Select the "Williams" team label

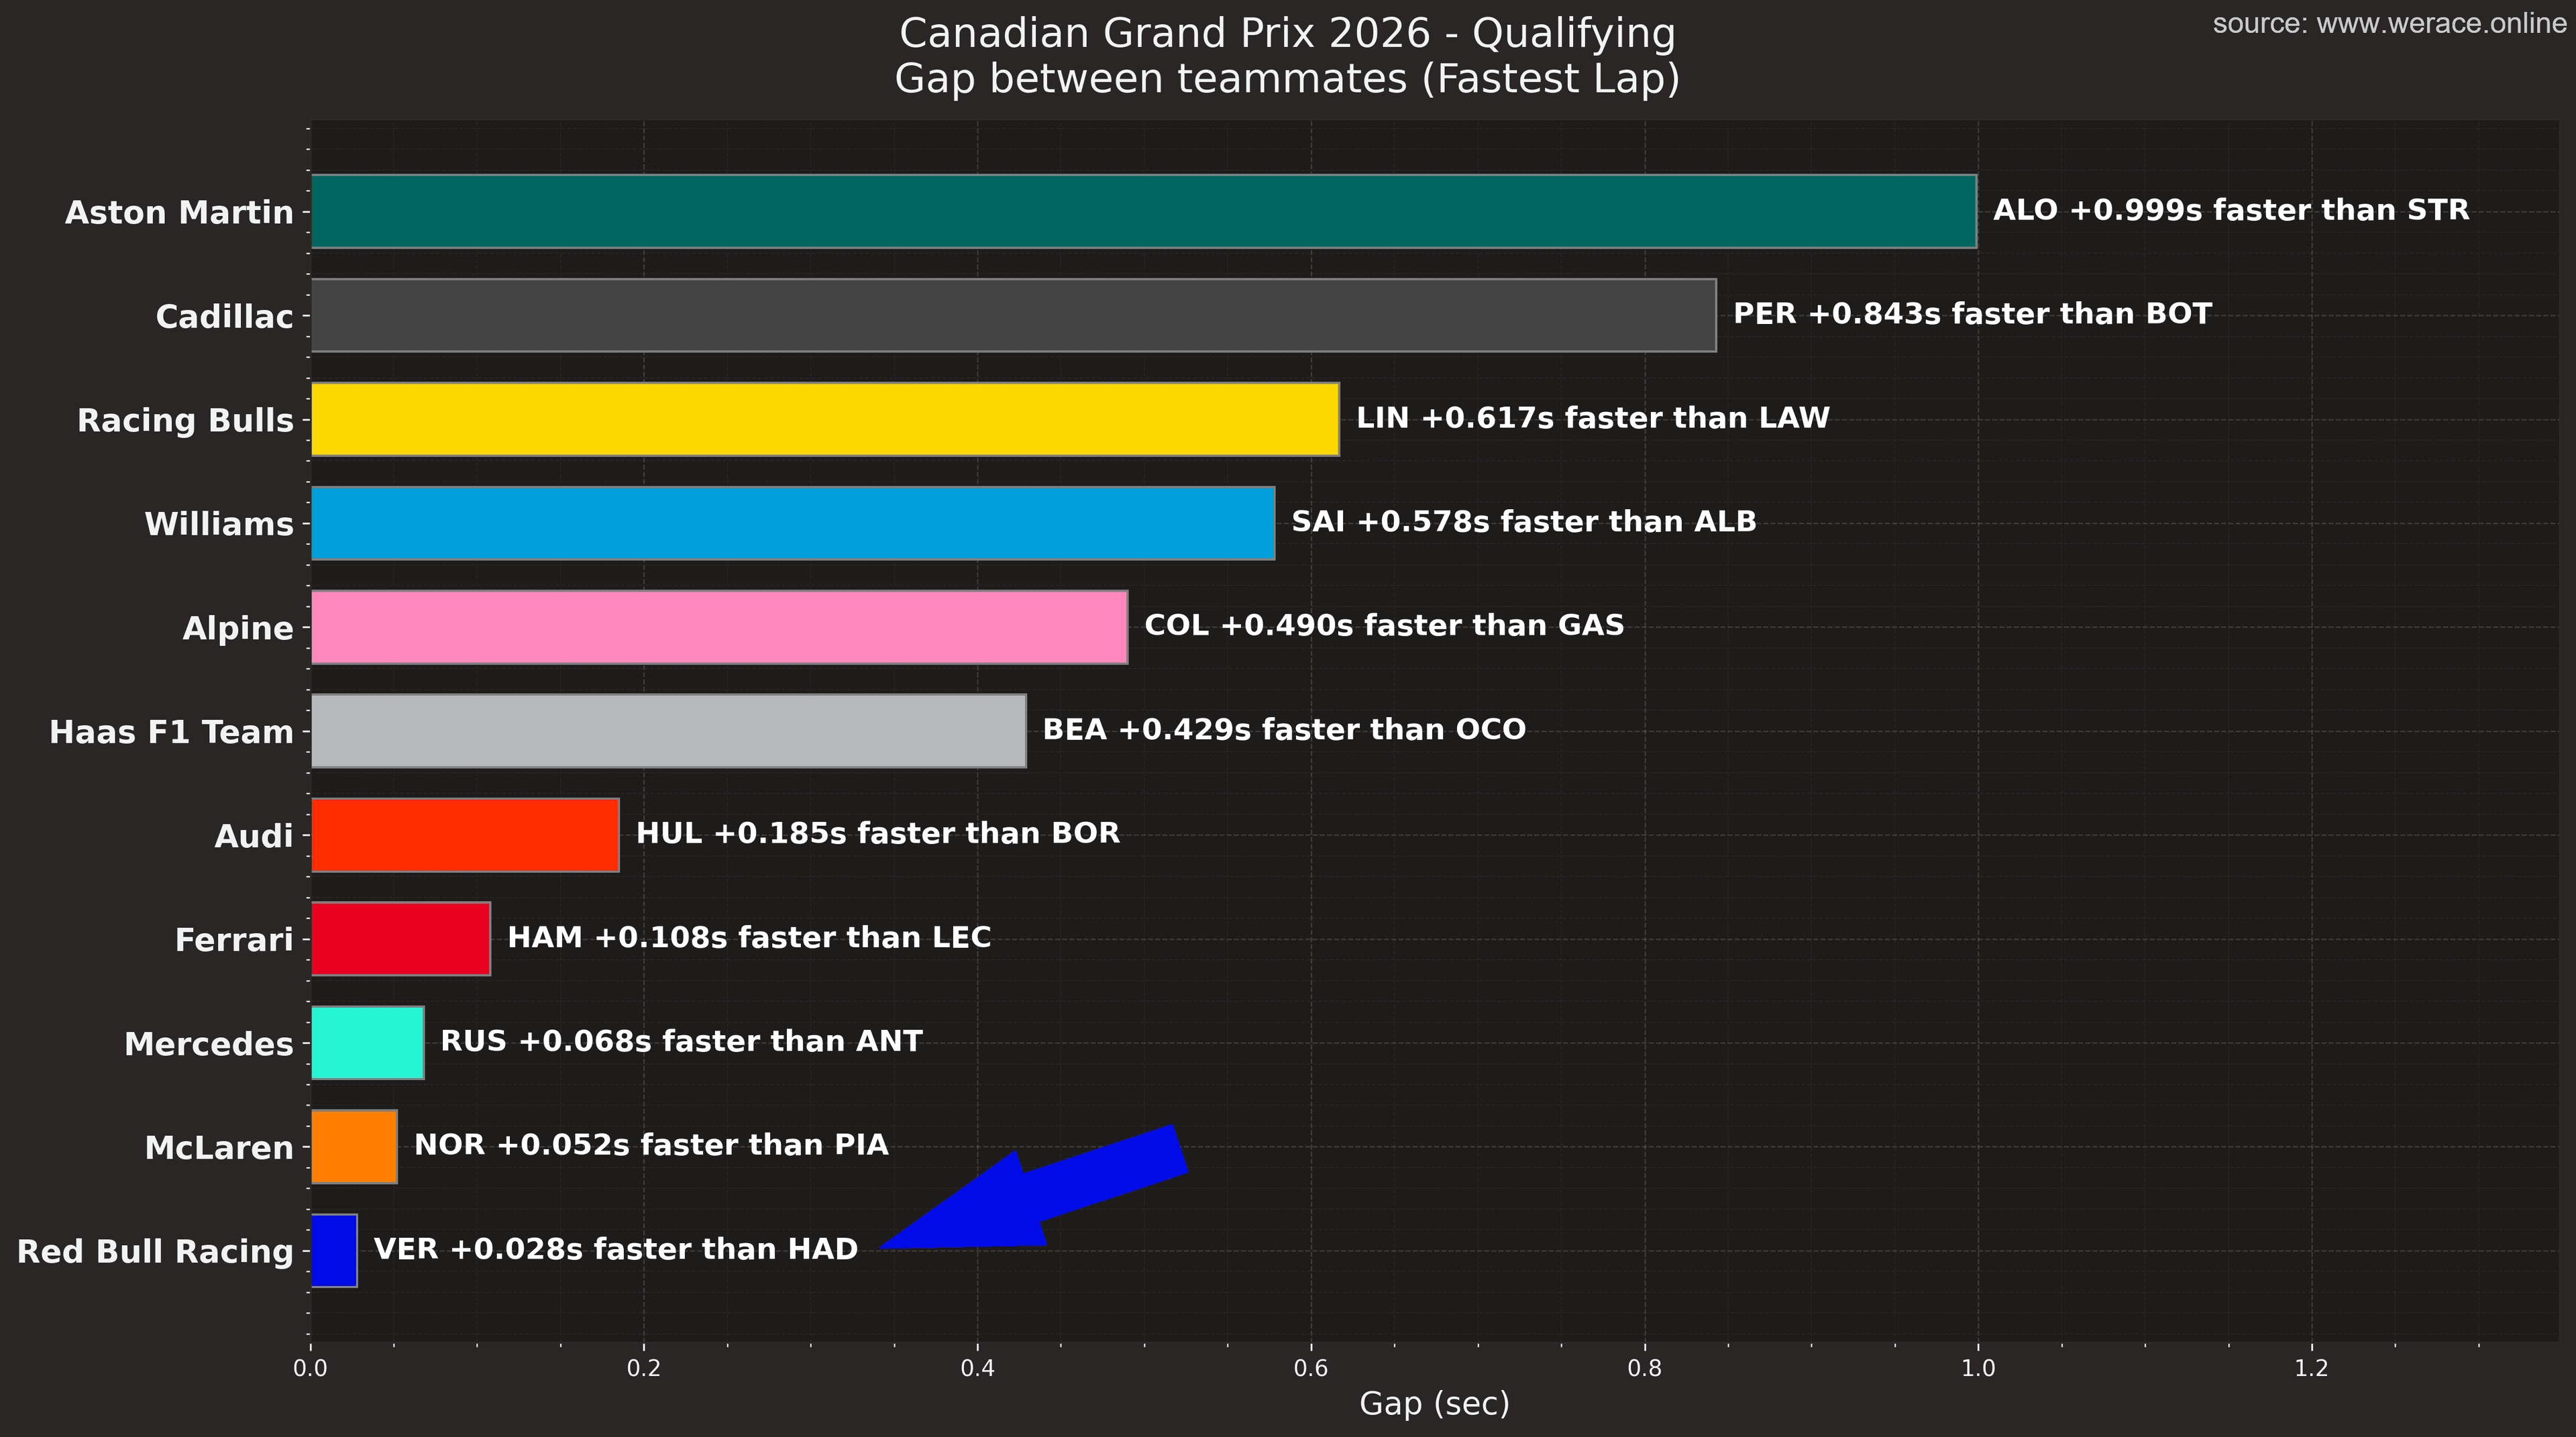[x=220, y=524]
